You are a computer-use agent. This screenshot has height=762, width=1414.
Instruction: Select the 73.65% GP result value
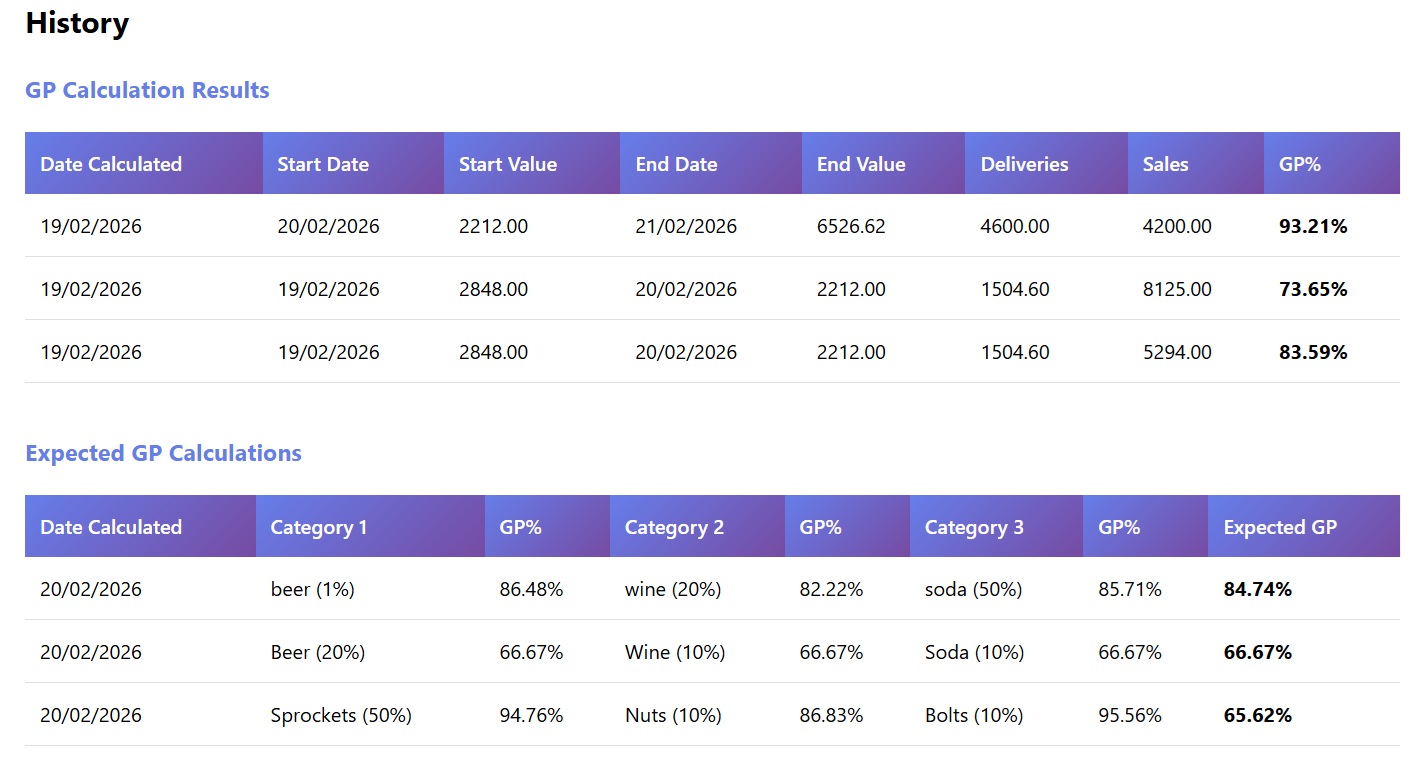1313,289
